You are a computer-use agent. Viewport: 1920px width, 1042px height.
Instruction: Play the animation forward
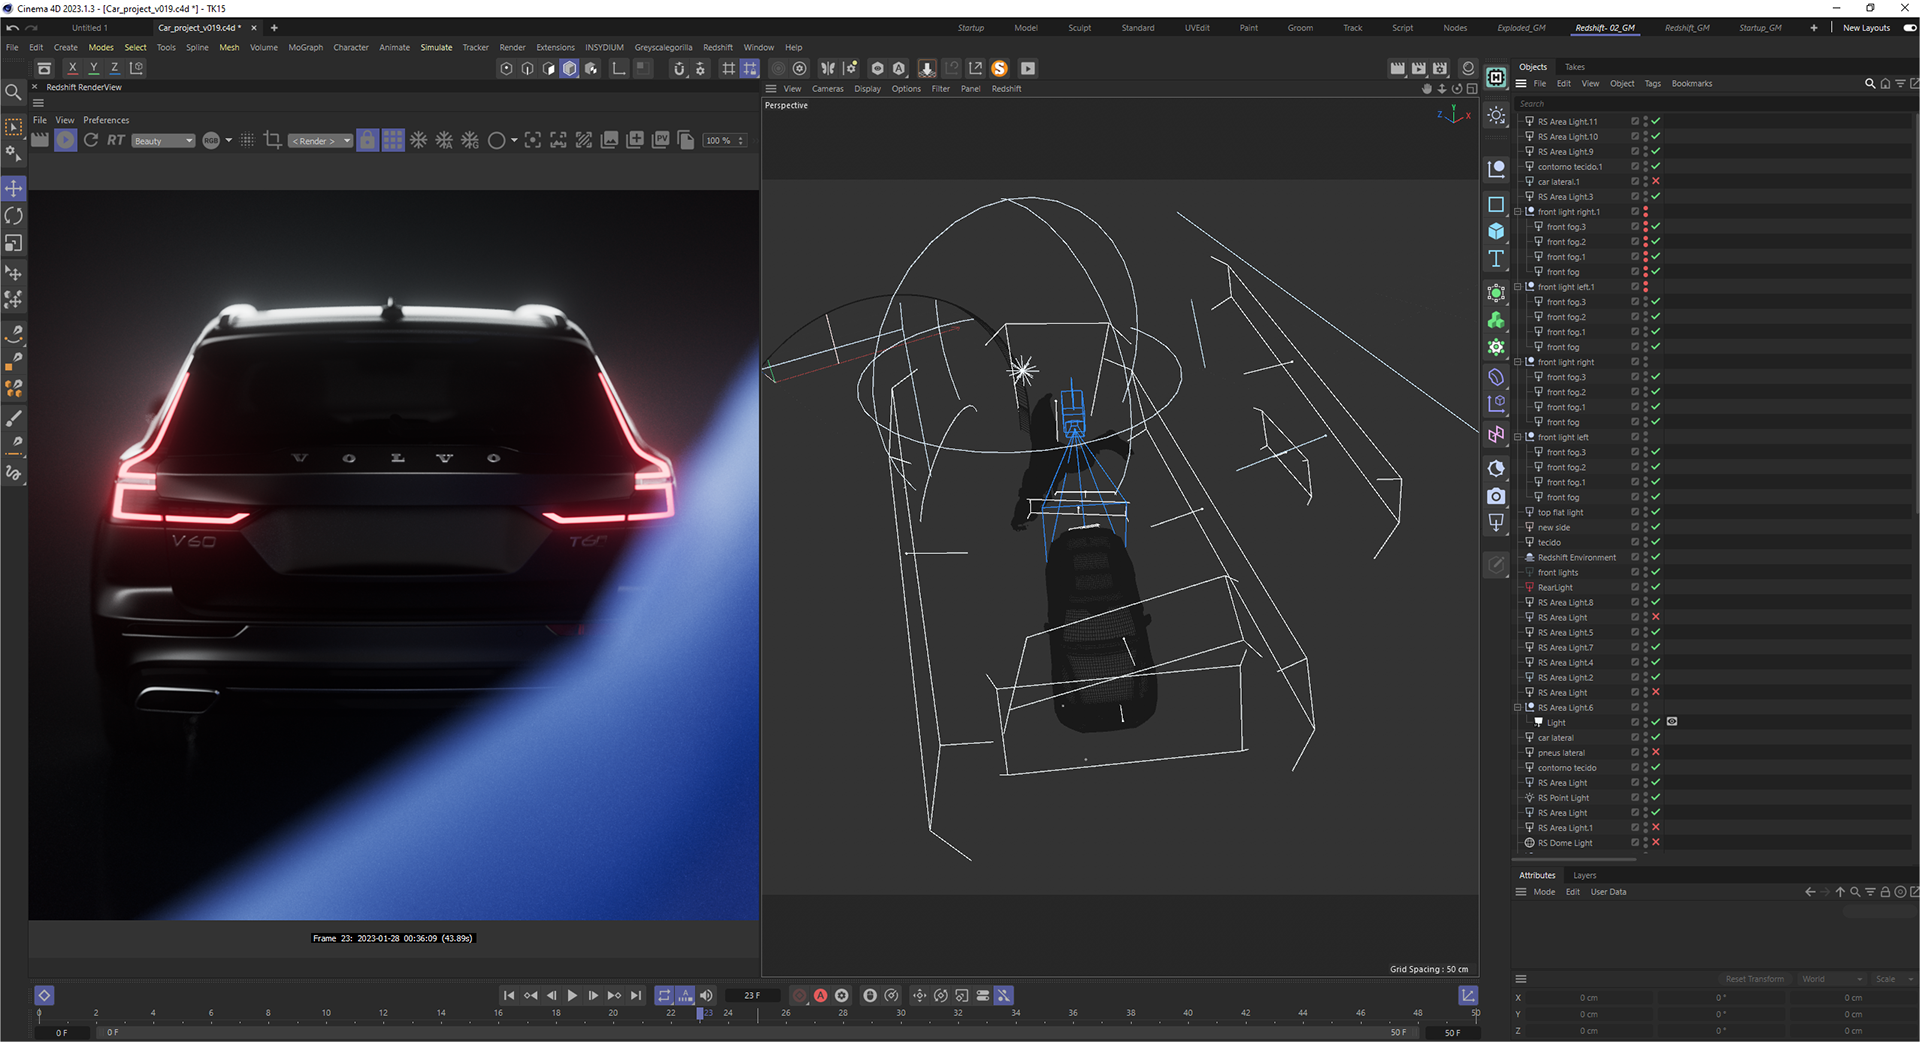[x=572, y=995]
